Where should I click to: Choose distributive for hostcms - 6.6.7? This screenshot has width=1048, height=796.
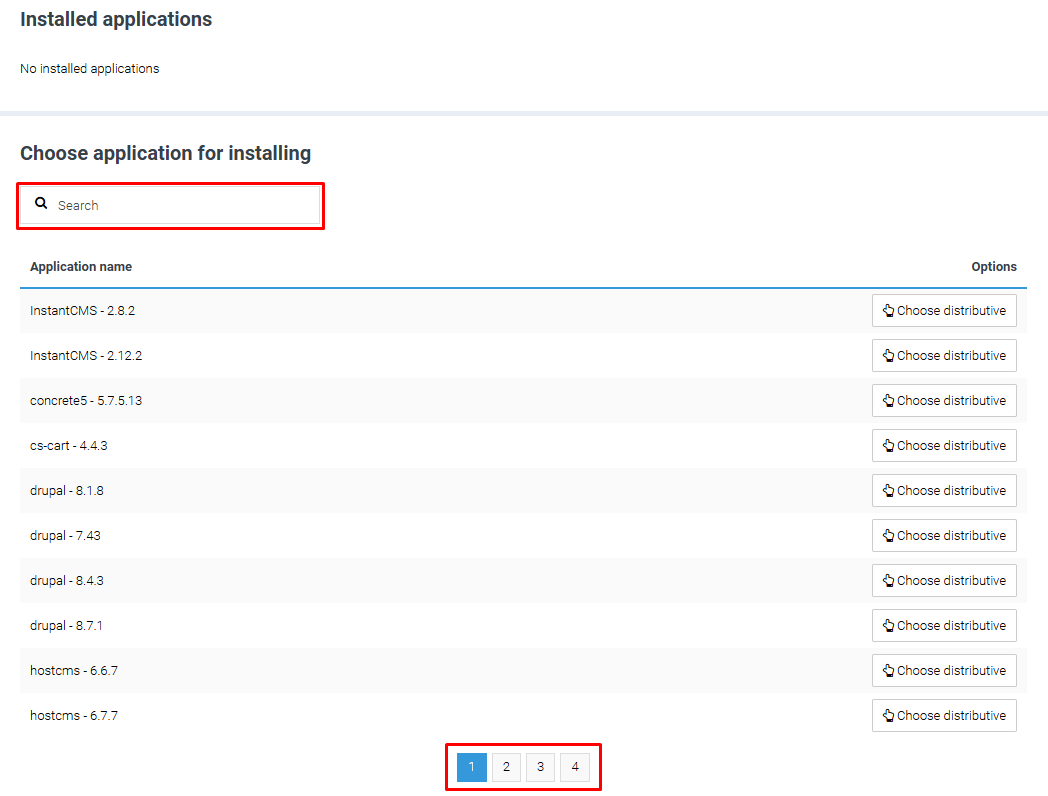click(944, 671)
